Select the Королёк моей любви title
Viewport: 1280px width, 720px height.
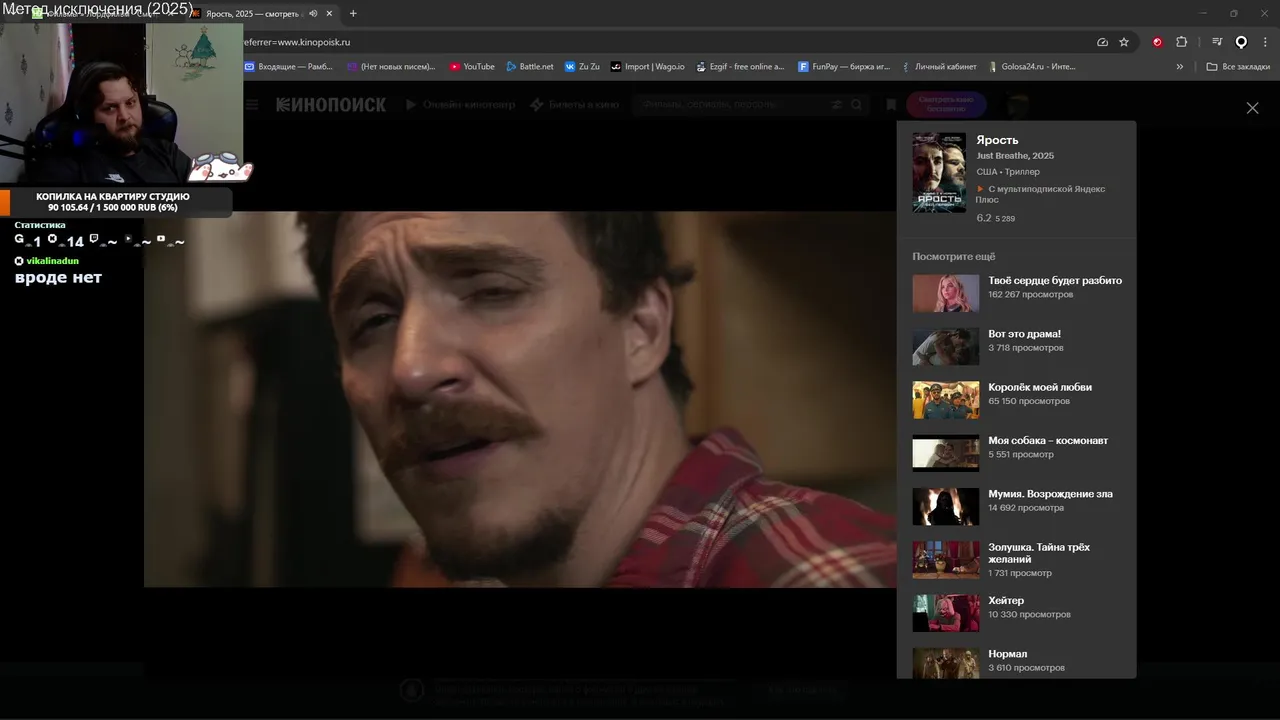click(x=1040, y=387)
